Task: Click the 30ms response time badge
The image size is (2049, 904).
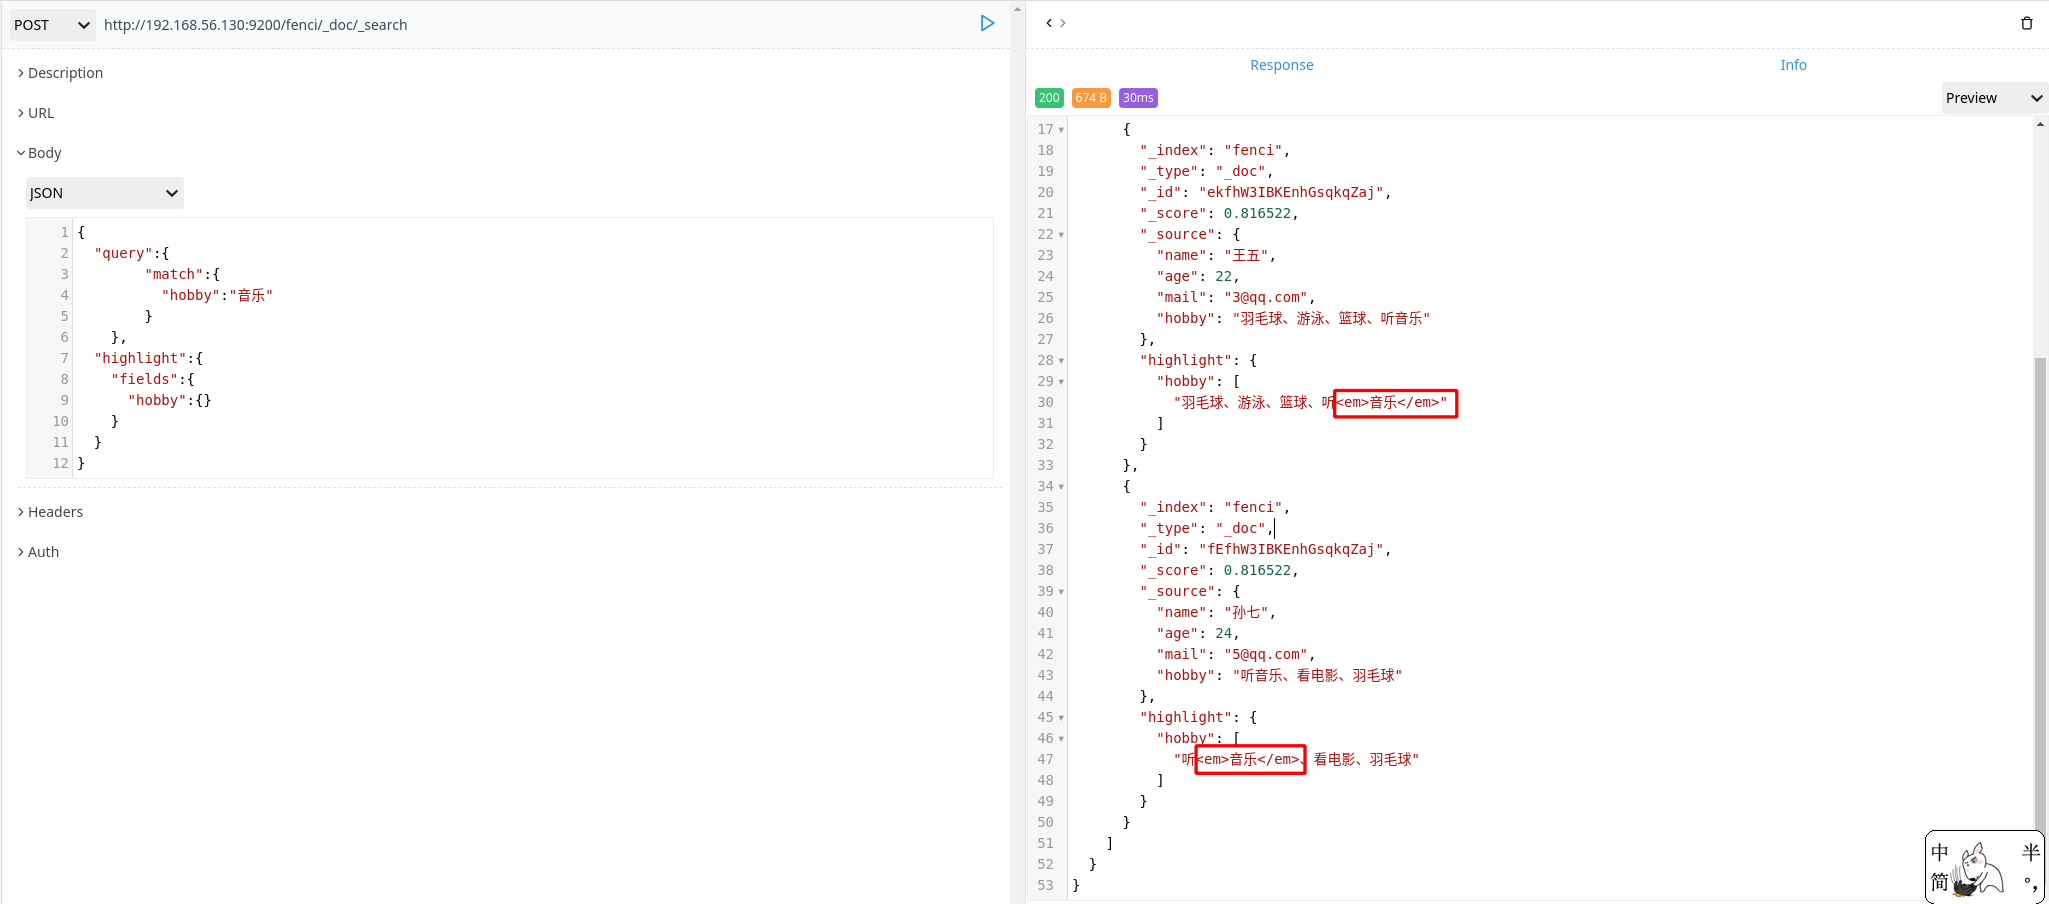Action: point(1136,97)
